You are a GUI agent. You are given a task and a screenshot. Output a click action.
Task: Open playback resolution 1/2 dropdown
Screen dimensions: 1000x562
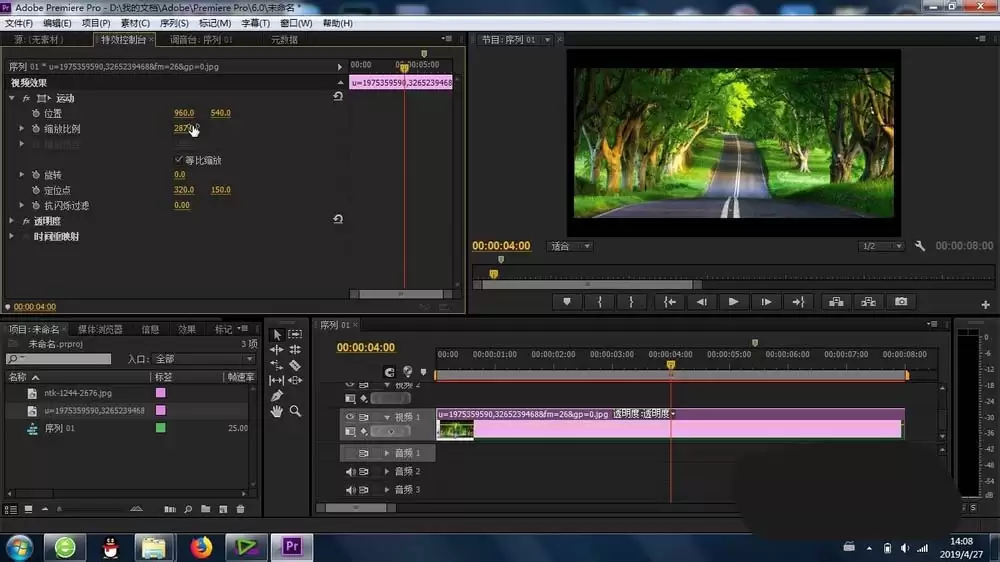[881, 246]
